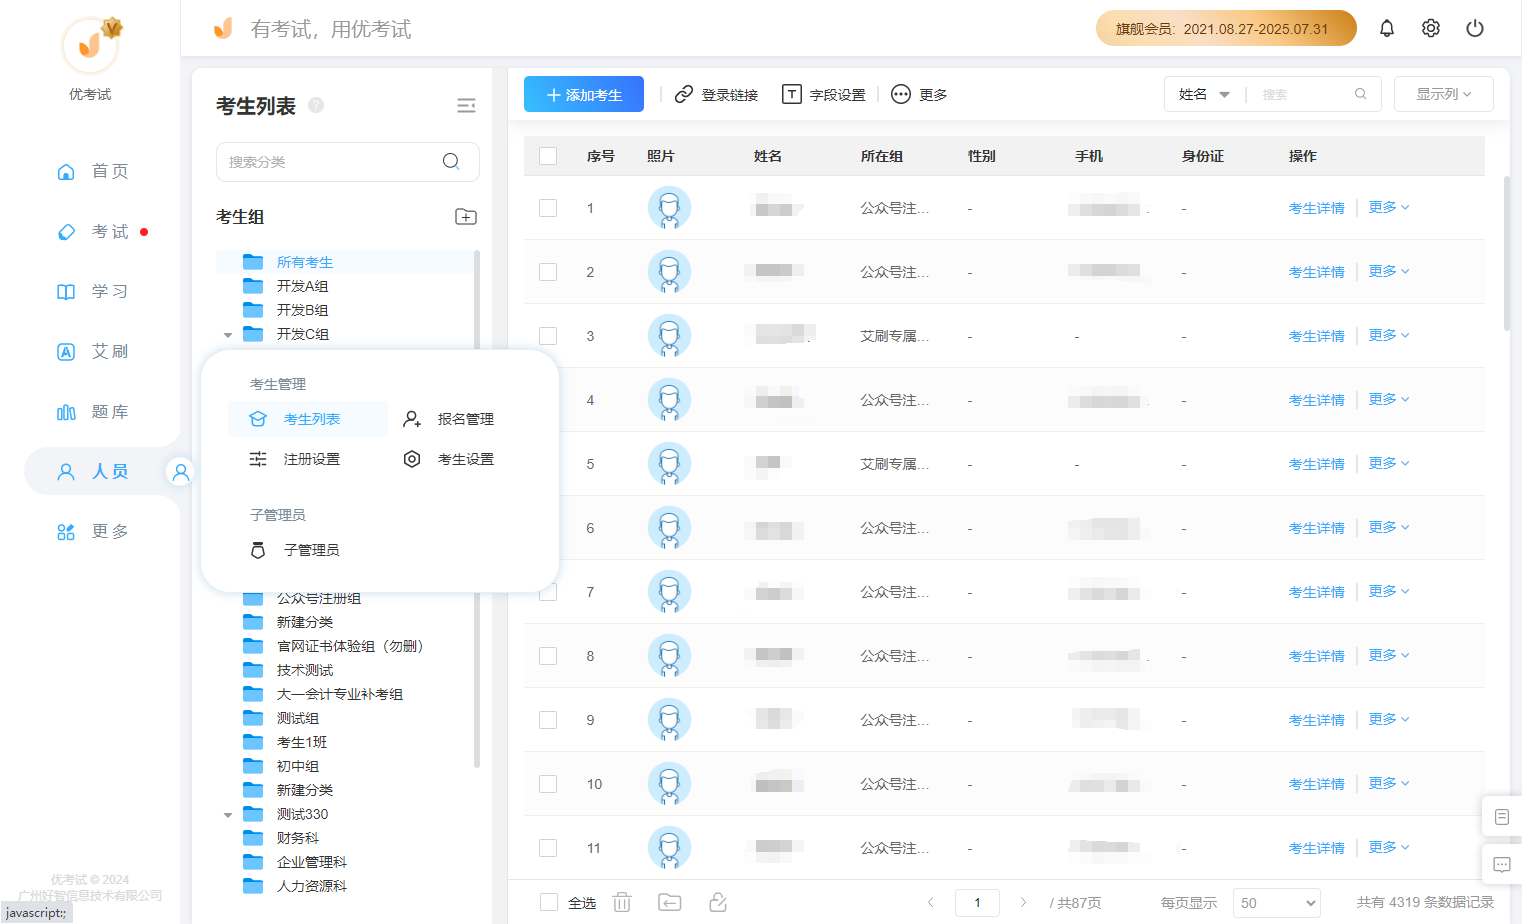Screen dimensions: 1522x924
Task: Click the 更多 ellipsis toolbar icon
Action: point(901,94)
